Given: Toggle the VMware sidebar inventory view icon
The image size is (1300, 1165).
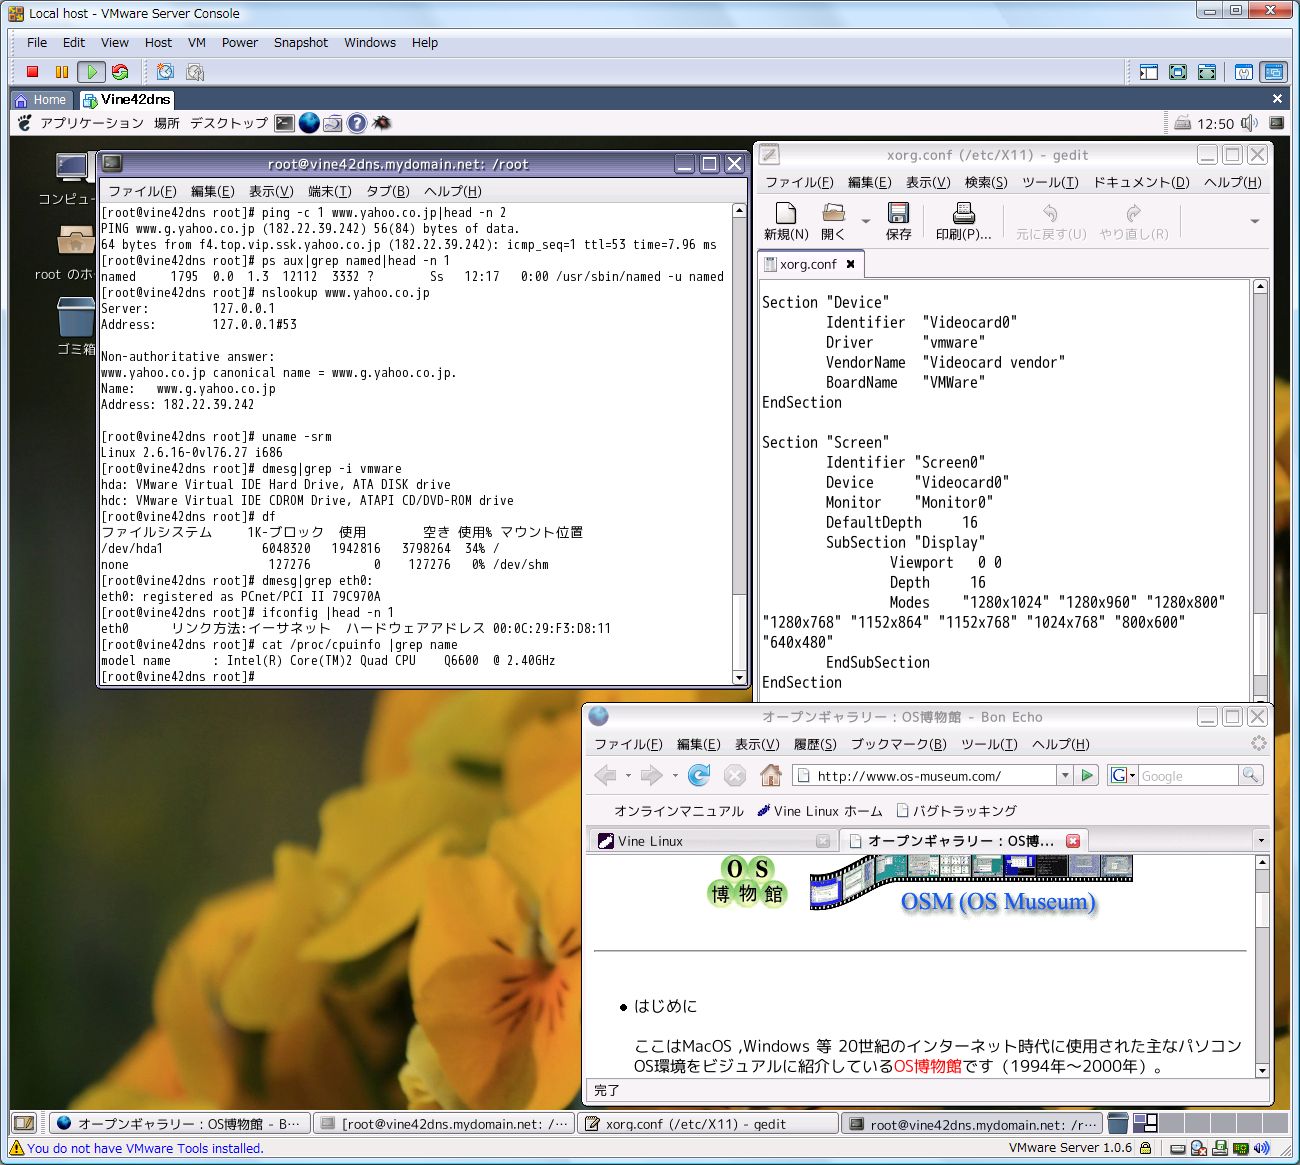Looking at the screenshot, I should 1149,72.
